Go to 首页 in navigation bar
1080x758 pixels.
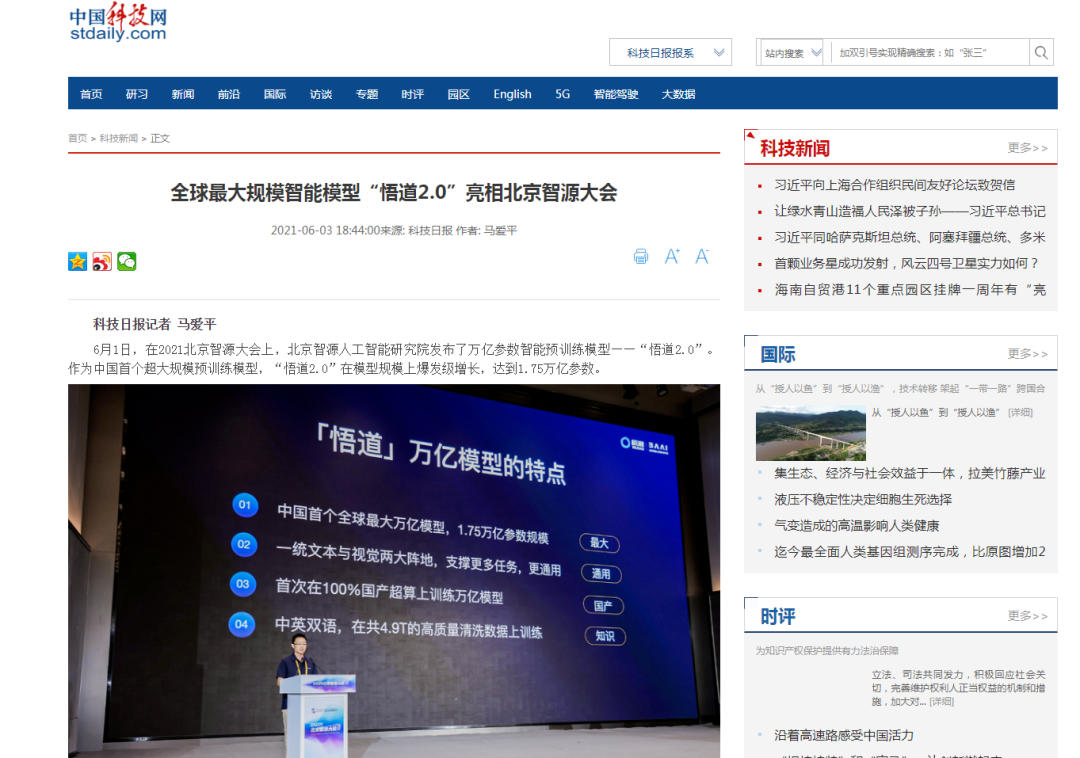coord(91,94)
